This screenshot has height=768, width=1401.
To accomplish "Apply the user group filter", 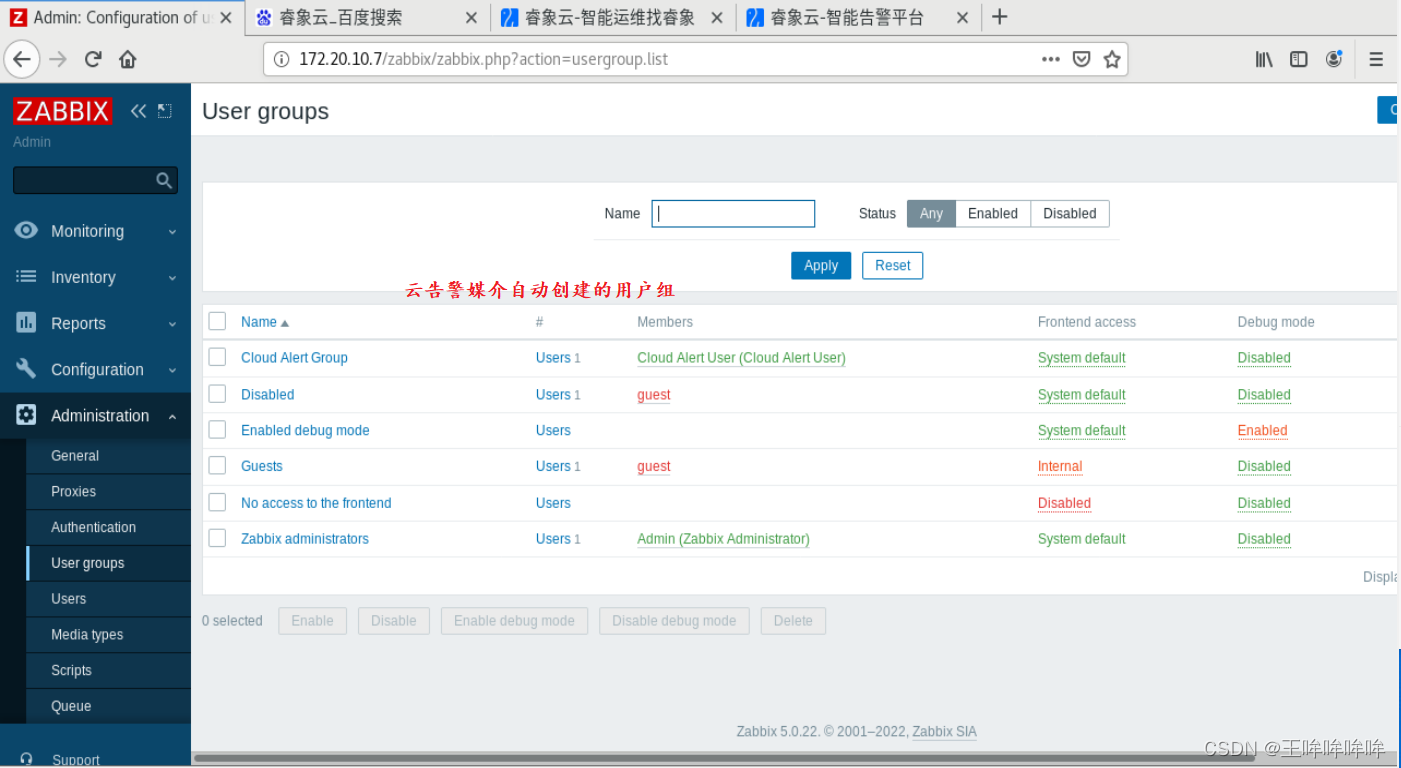I will pos(821,265).
